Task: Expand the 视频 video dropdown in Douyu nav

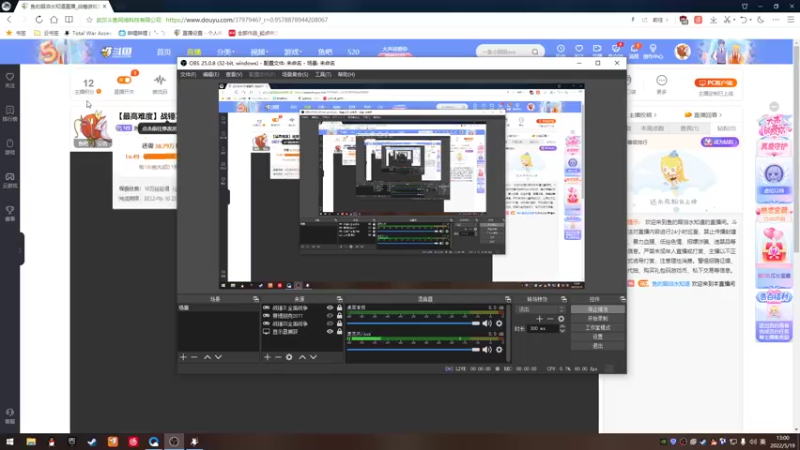Action: (x=259, y=52)
